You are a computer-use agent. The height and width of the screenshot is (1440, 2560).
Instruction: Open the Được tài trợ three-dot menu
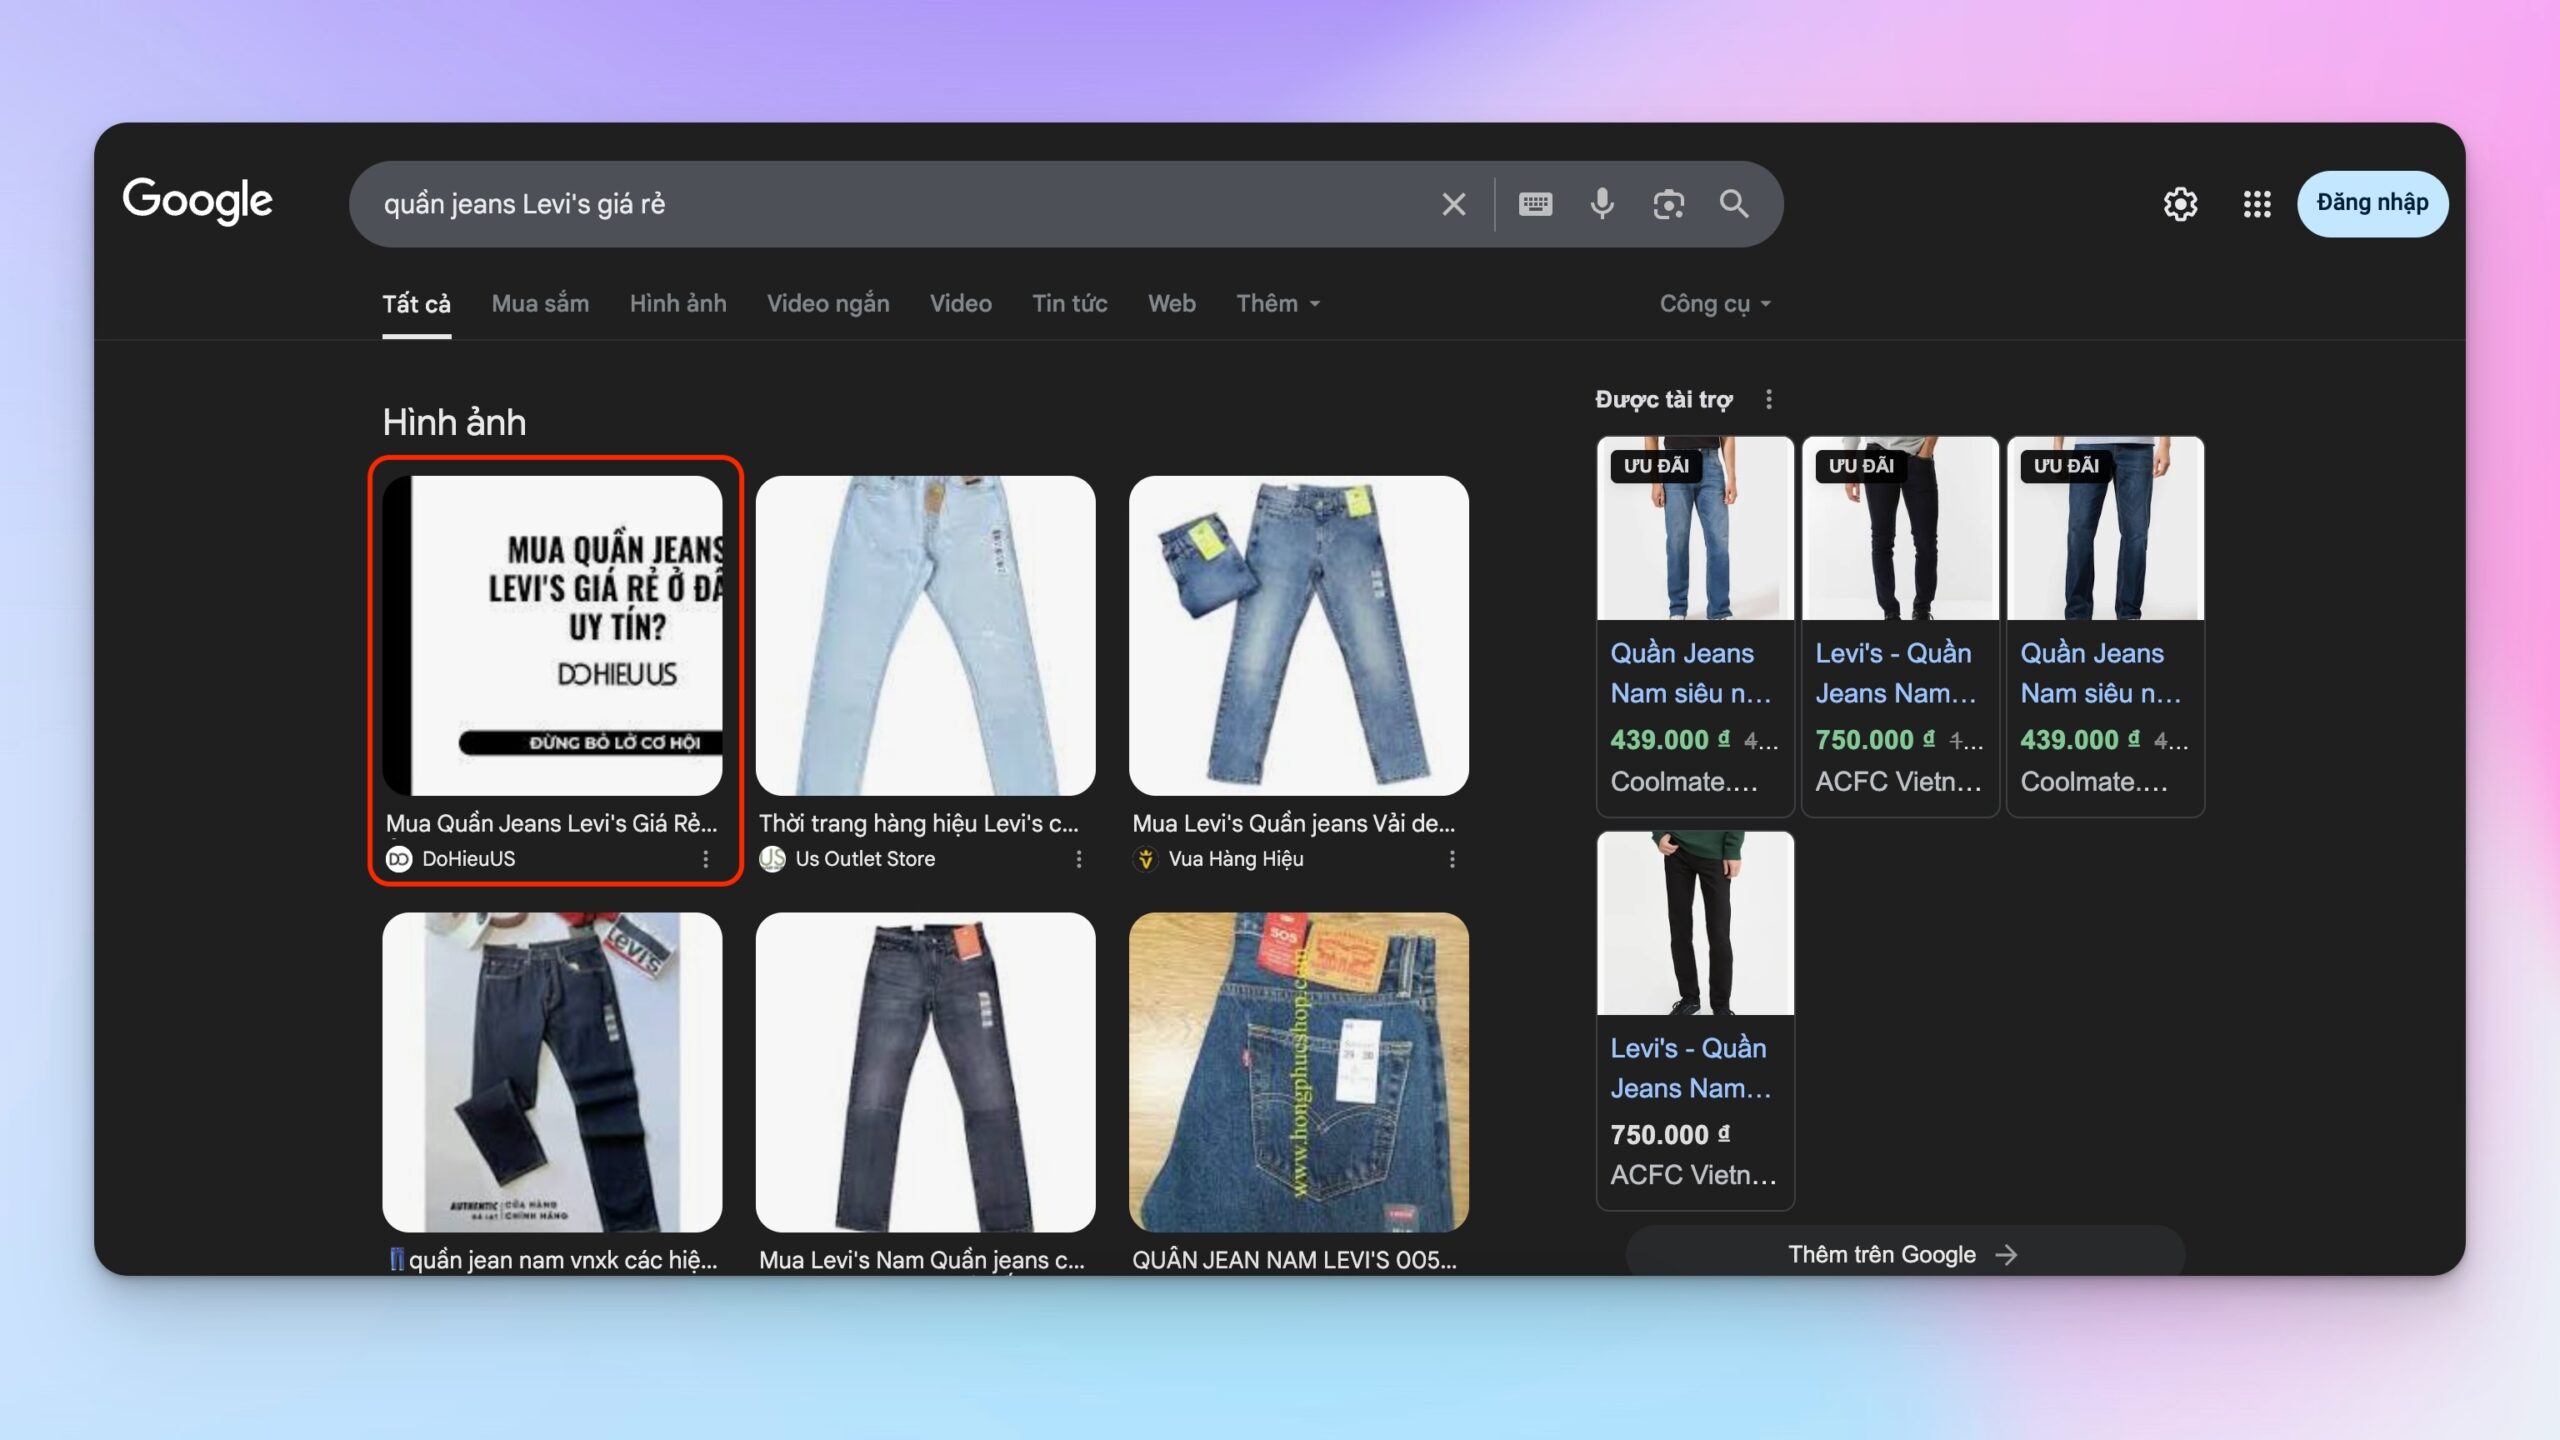1769,400
